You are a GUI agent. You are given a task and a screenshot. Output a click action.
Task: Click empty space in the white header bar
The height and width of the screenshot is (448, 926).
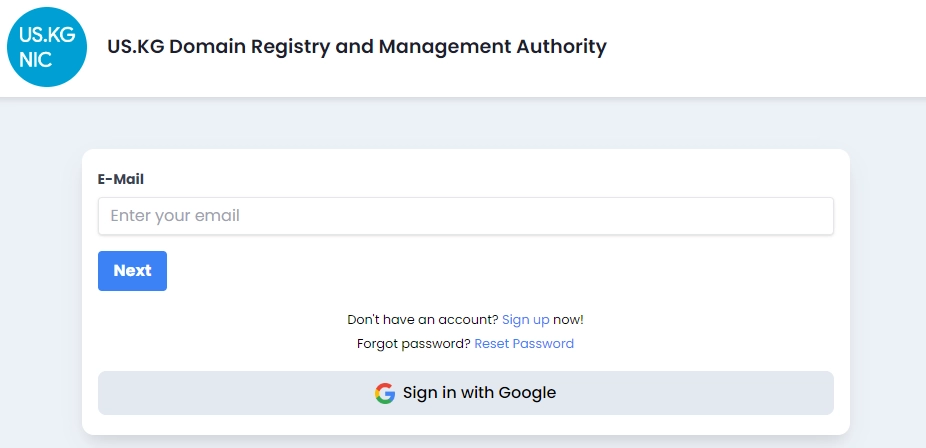(x=780, y=48)
